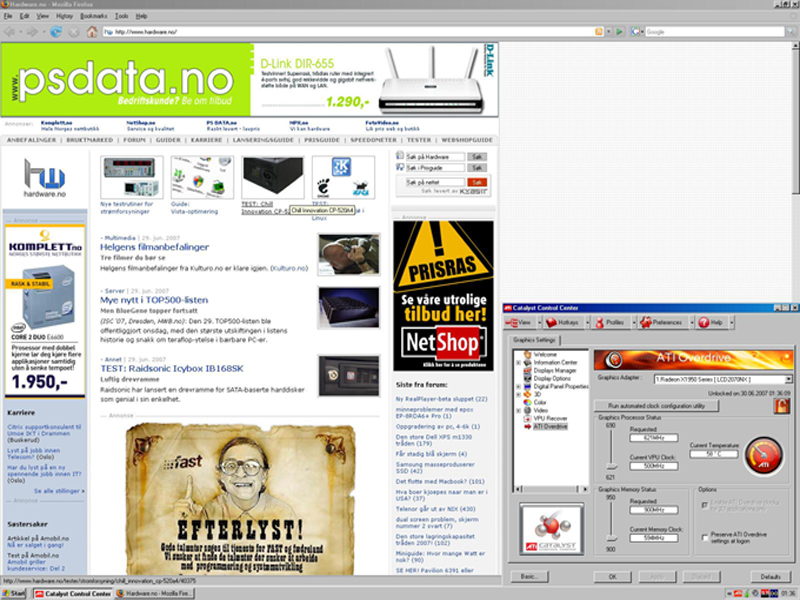800x600 pixels.
Task: Expand Information Center tree node
Action: tap(518, 363)
